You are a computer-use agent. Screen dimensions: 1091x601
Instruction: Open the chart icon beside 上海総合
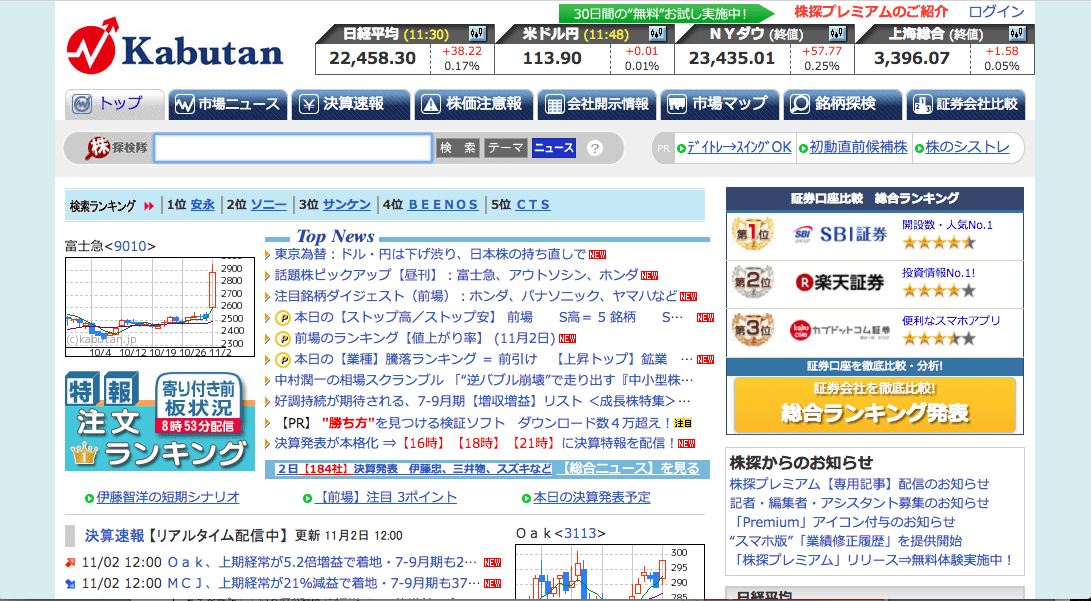click(1015, 34)
